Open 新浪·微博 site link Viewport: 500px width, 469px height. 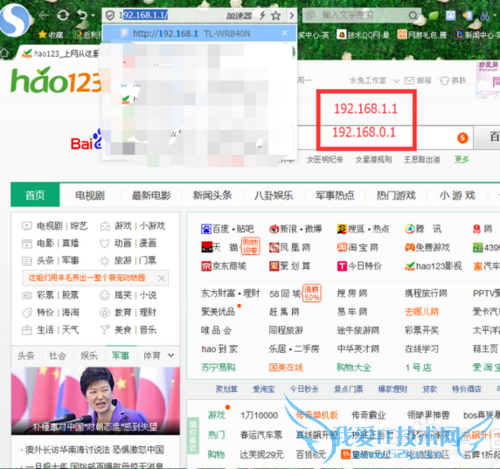coord(295,229)
